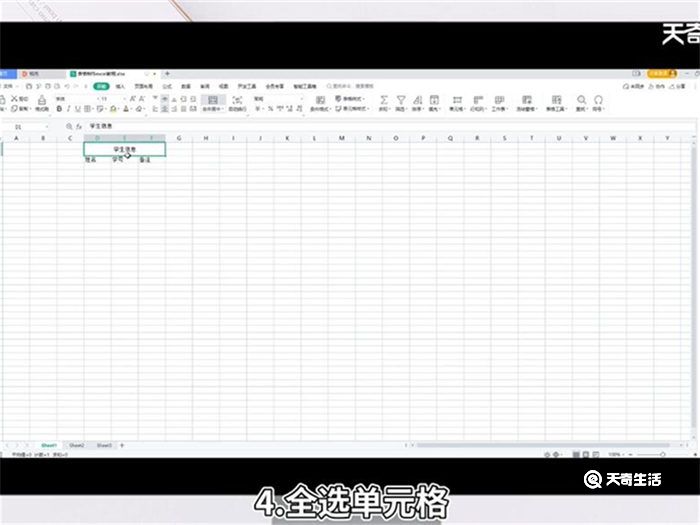Click the AutoSum sigma icon
Screen dimensions: 700x525
click(x=383, y=100)
